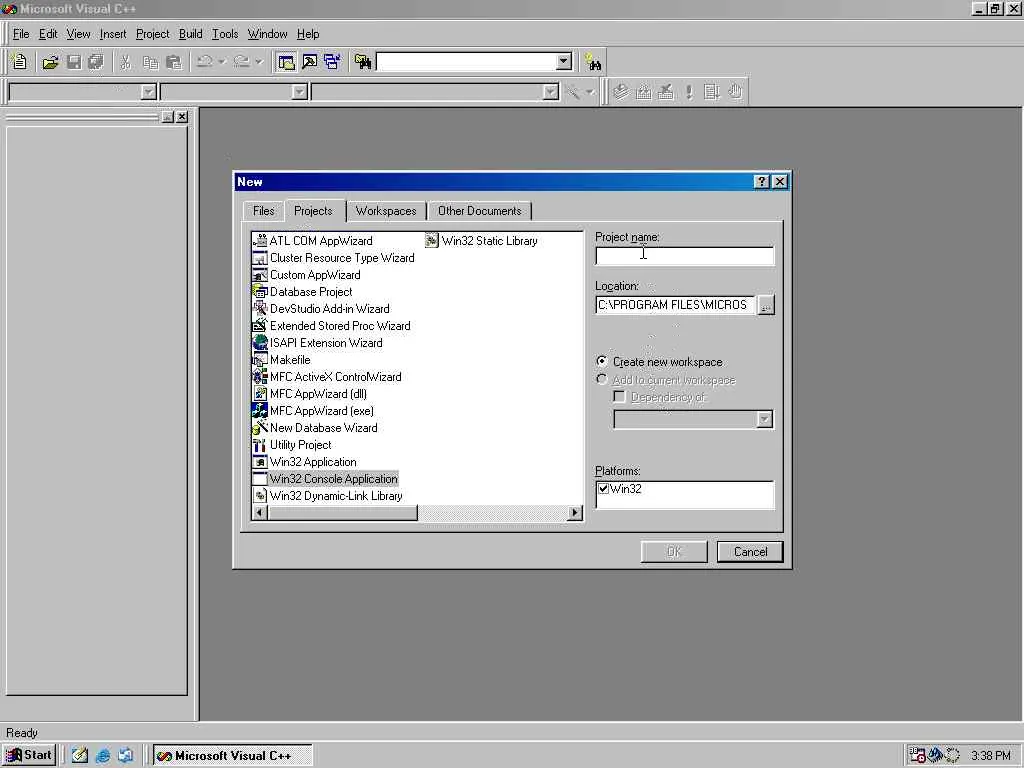Click the Stop Build toolbar icon
Screen dimensions: 1024x768
[665, 91]
